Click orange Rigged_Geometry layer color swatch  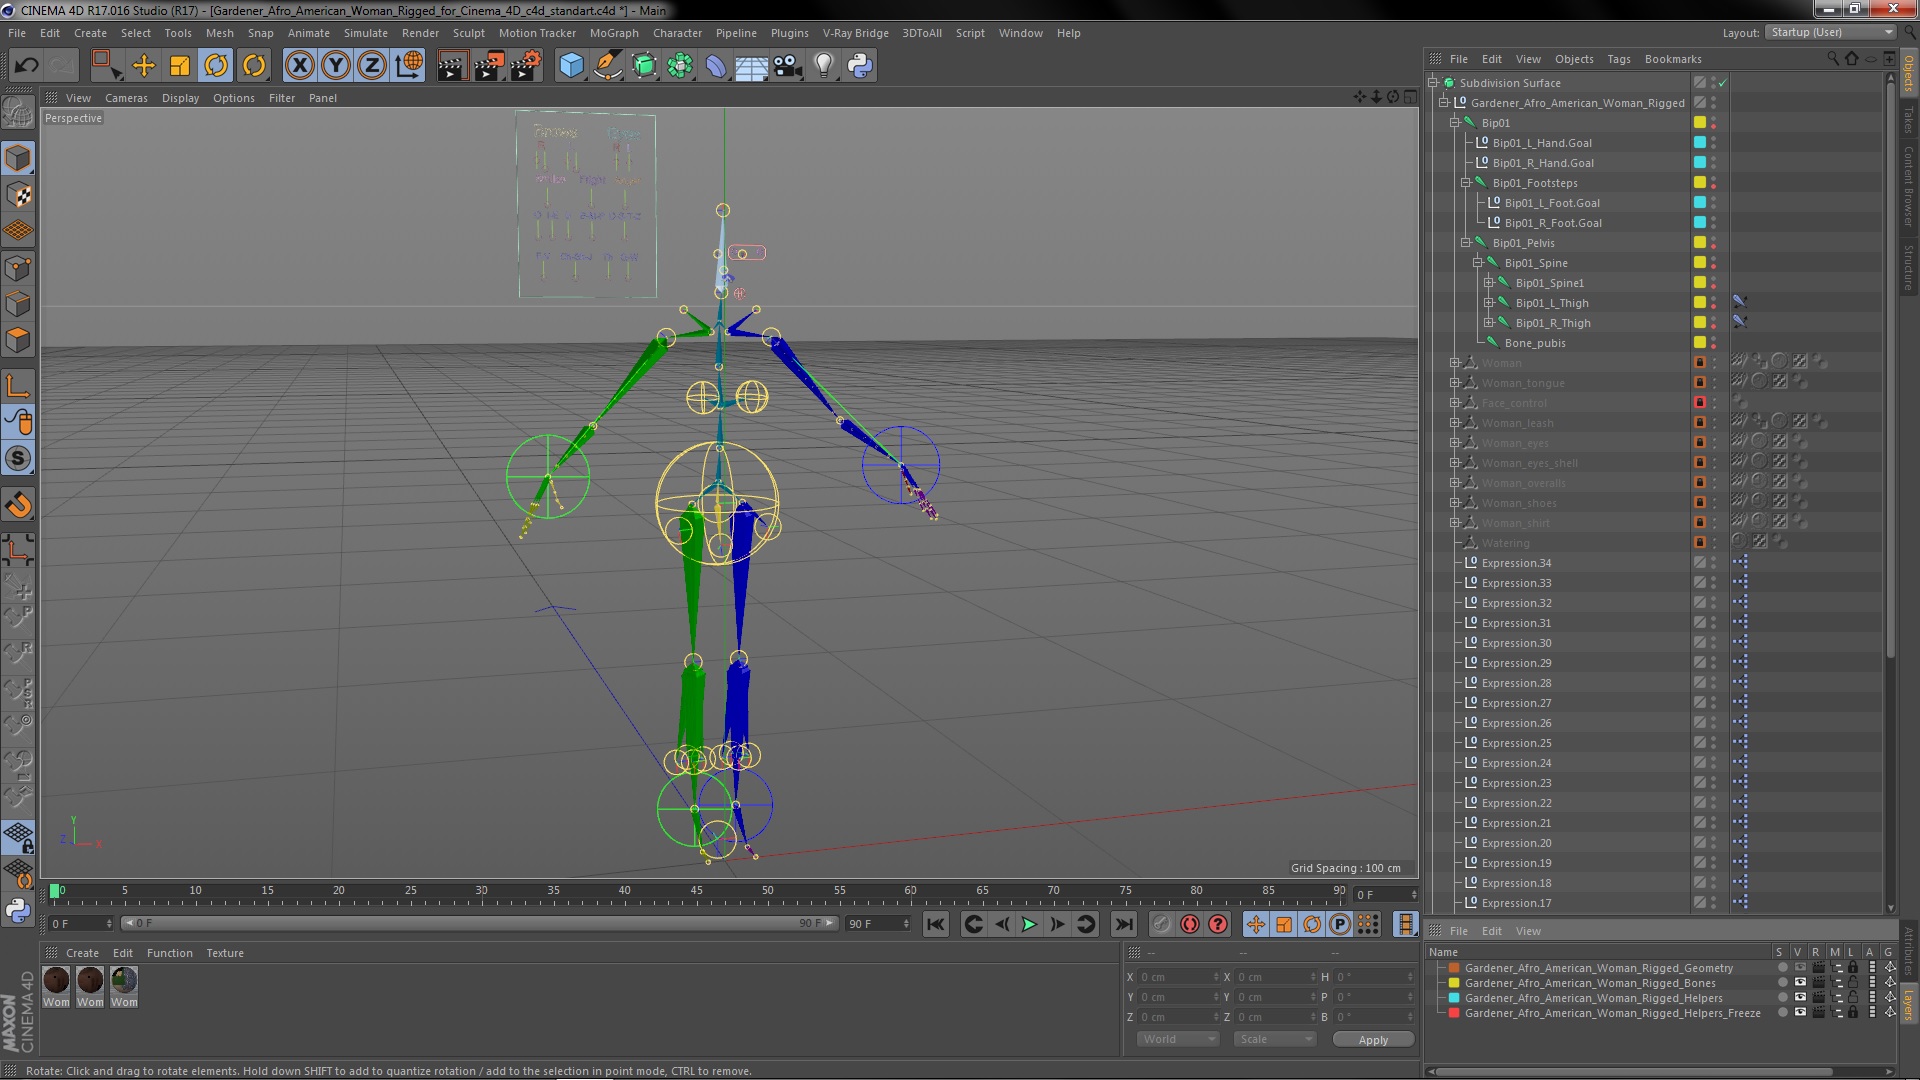(x=1454, y=968)
